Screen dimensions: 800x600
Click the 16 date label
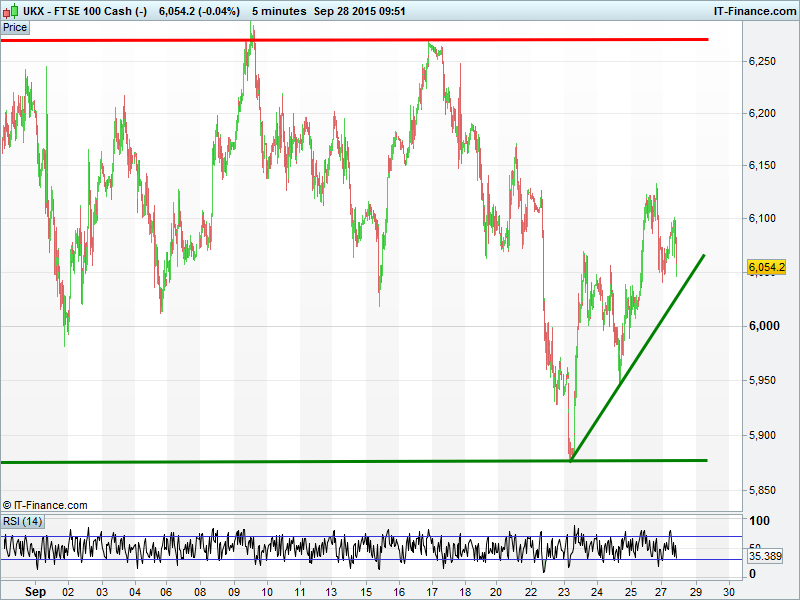coord(399,592)
